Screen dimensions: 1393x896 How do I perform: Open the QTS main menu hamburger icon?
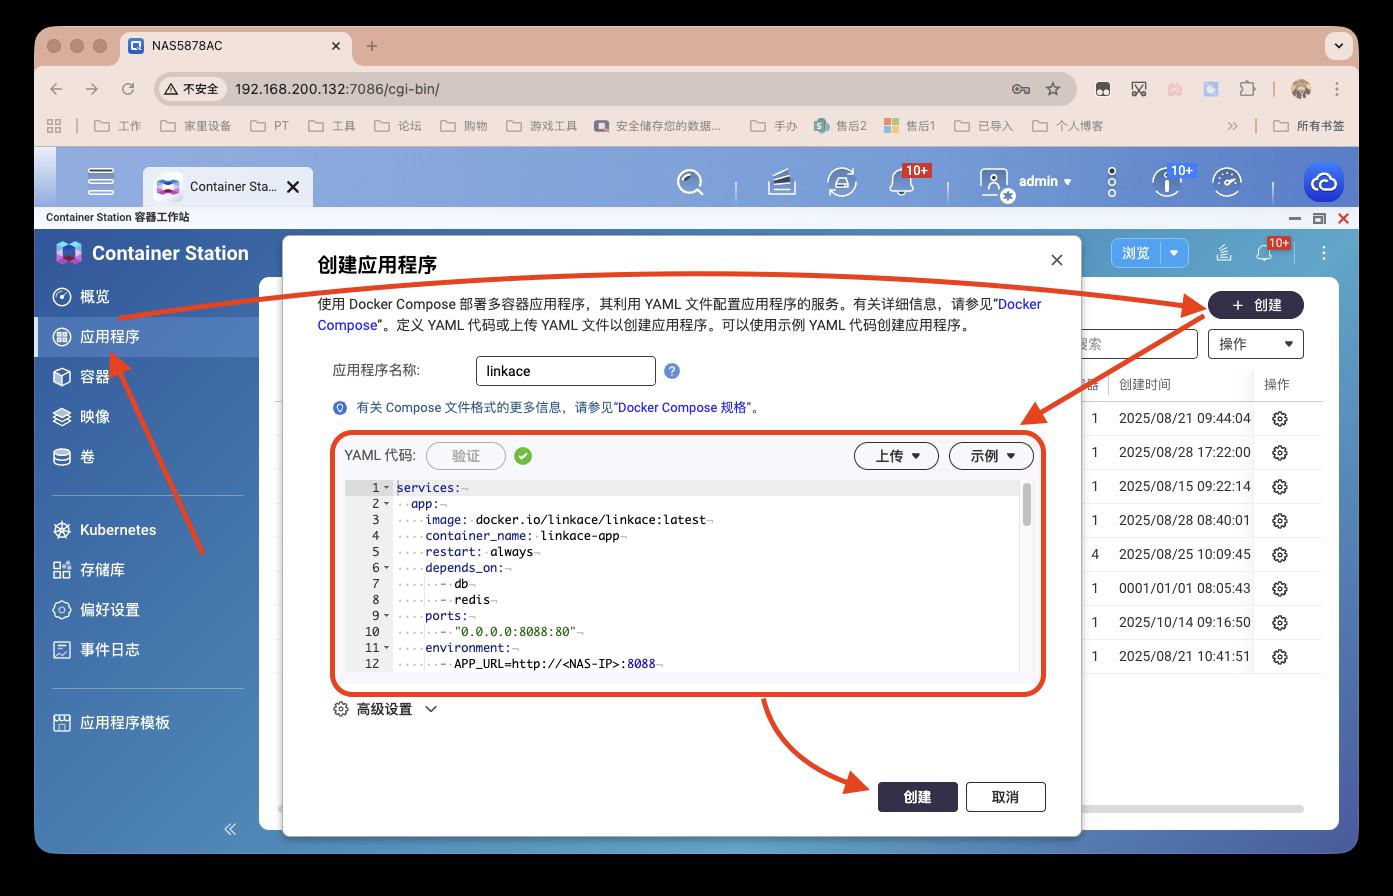(101, 182)
